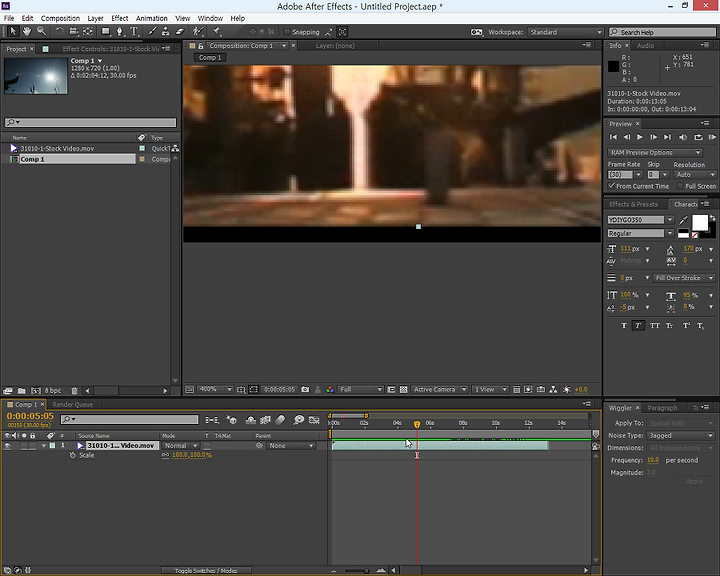Open the Effect menu
The width and height of the screenshot is (720, 576).
pyautogui.click(x=119, y=18)
